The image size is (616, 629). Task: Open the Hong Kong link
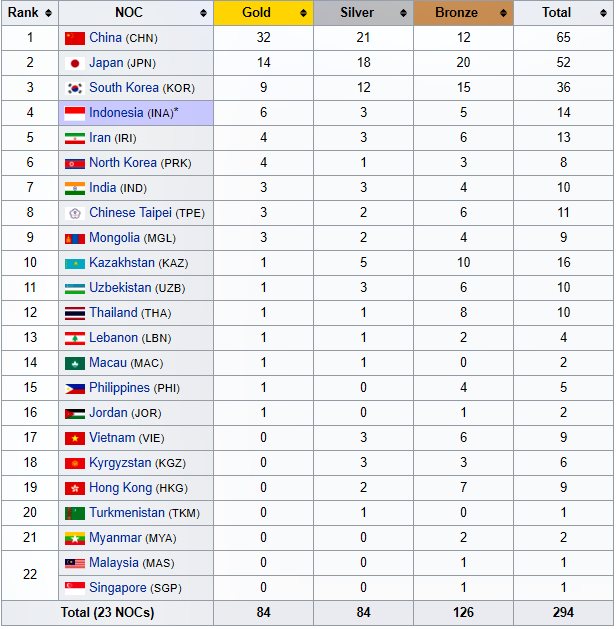click(x=121, y=487)
